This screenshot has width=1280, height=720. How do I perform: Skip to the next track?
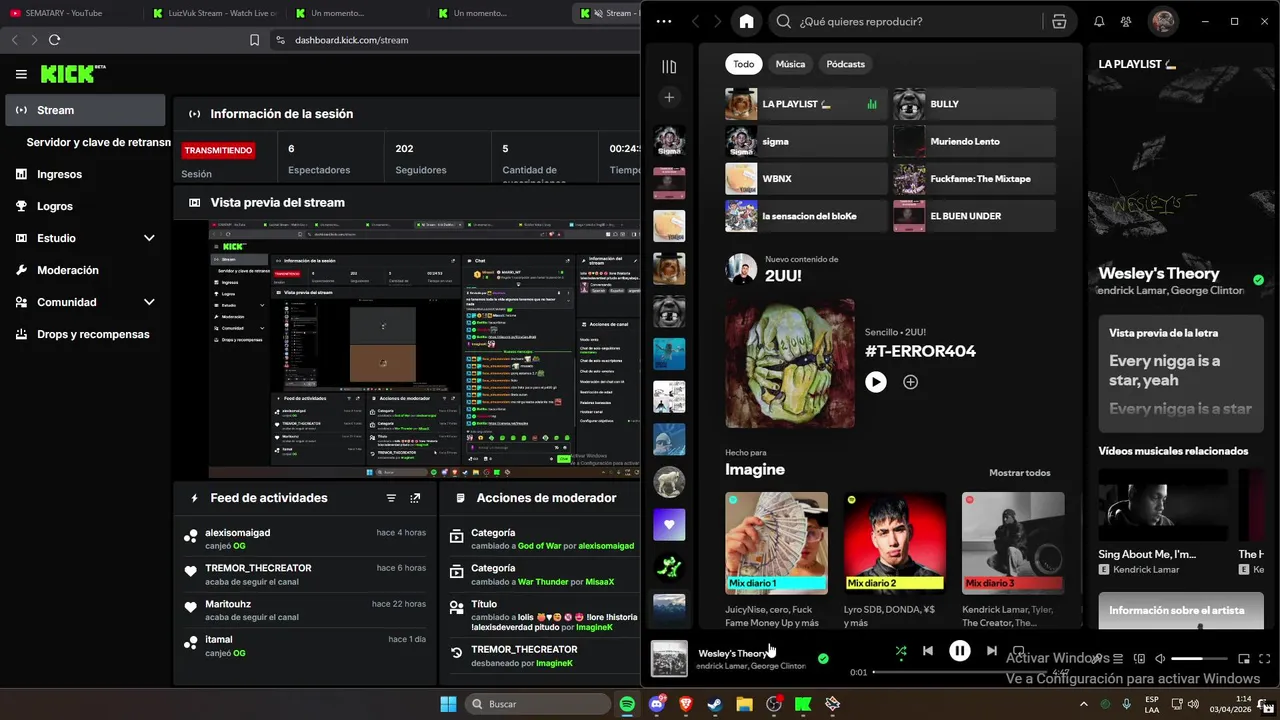(x=991, y=651)
